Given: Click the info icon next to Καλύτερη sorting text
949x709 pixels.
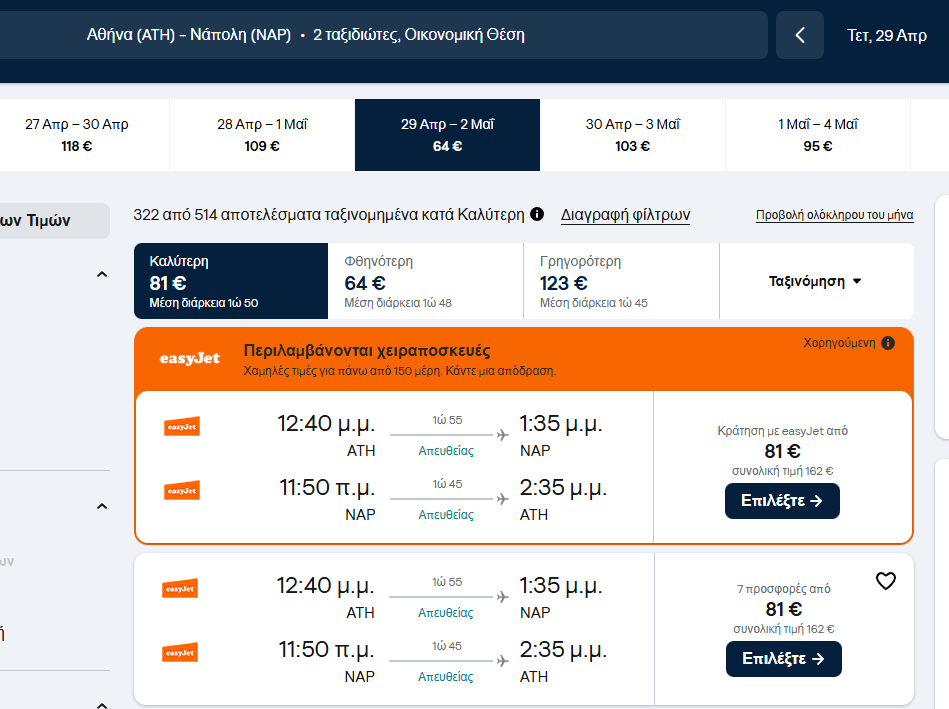Looking at the screenshot, I should tap(537, 214).
